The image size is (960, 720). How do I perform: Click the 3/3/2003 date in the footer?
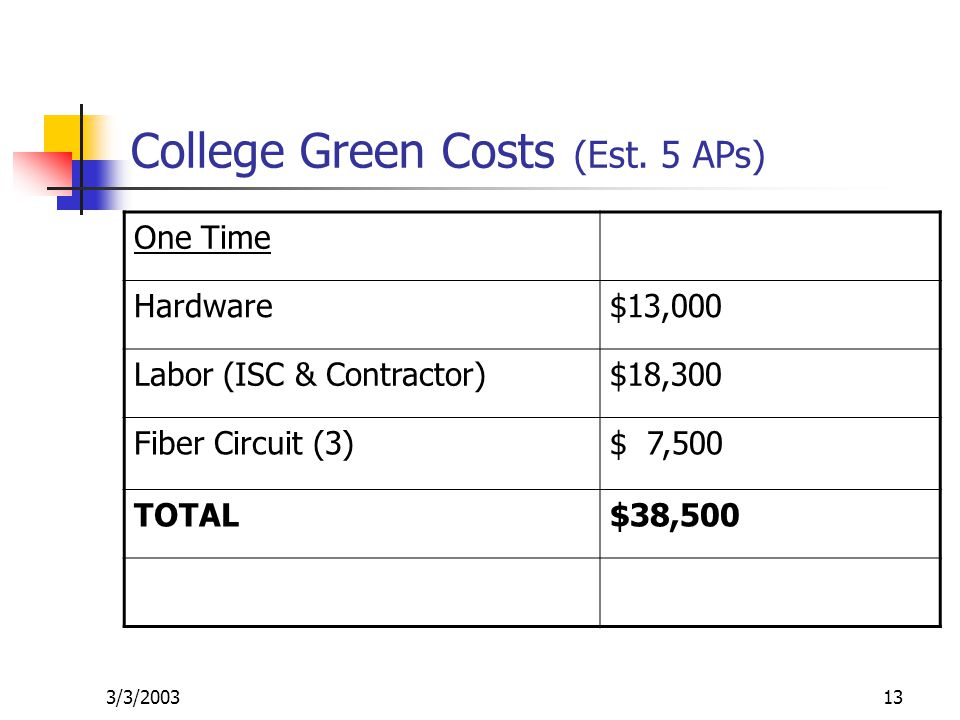point(143,697)
